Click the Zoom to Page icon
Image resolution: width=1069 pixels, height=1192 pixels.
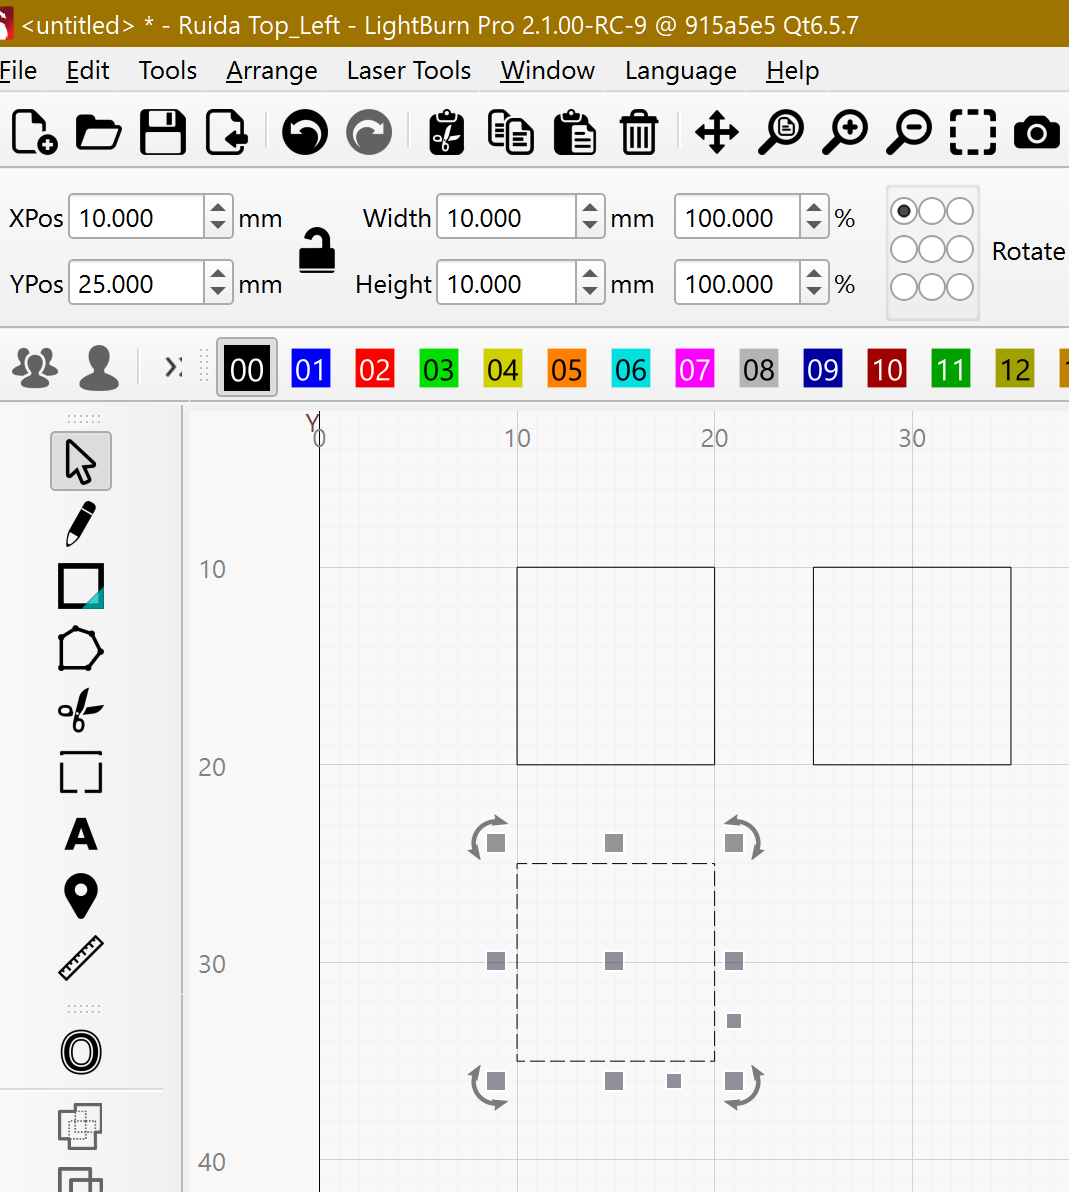point(781,132)
